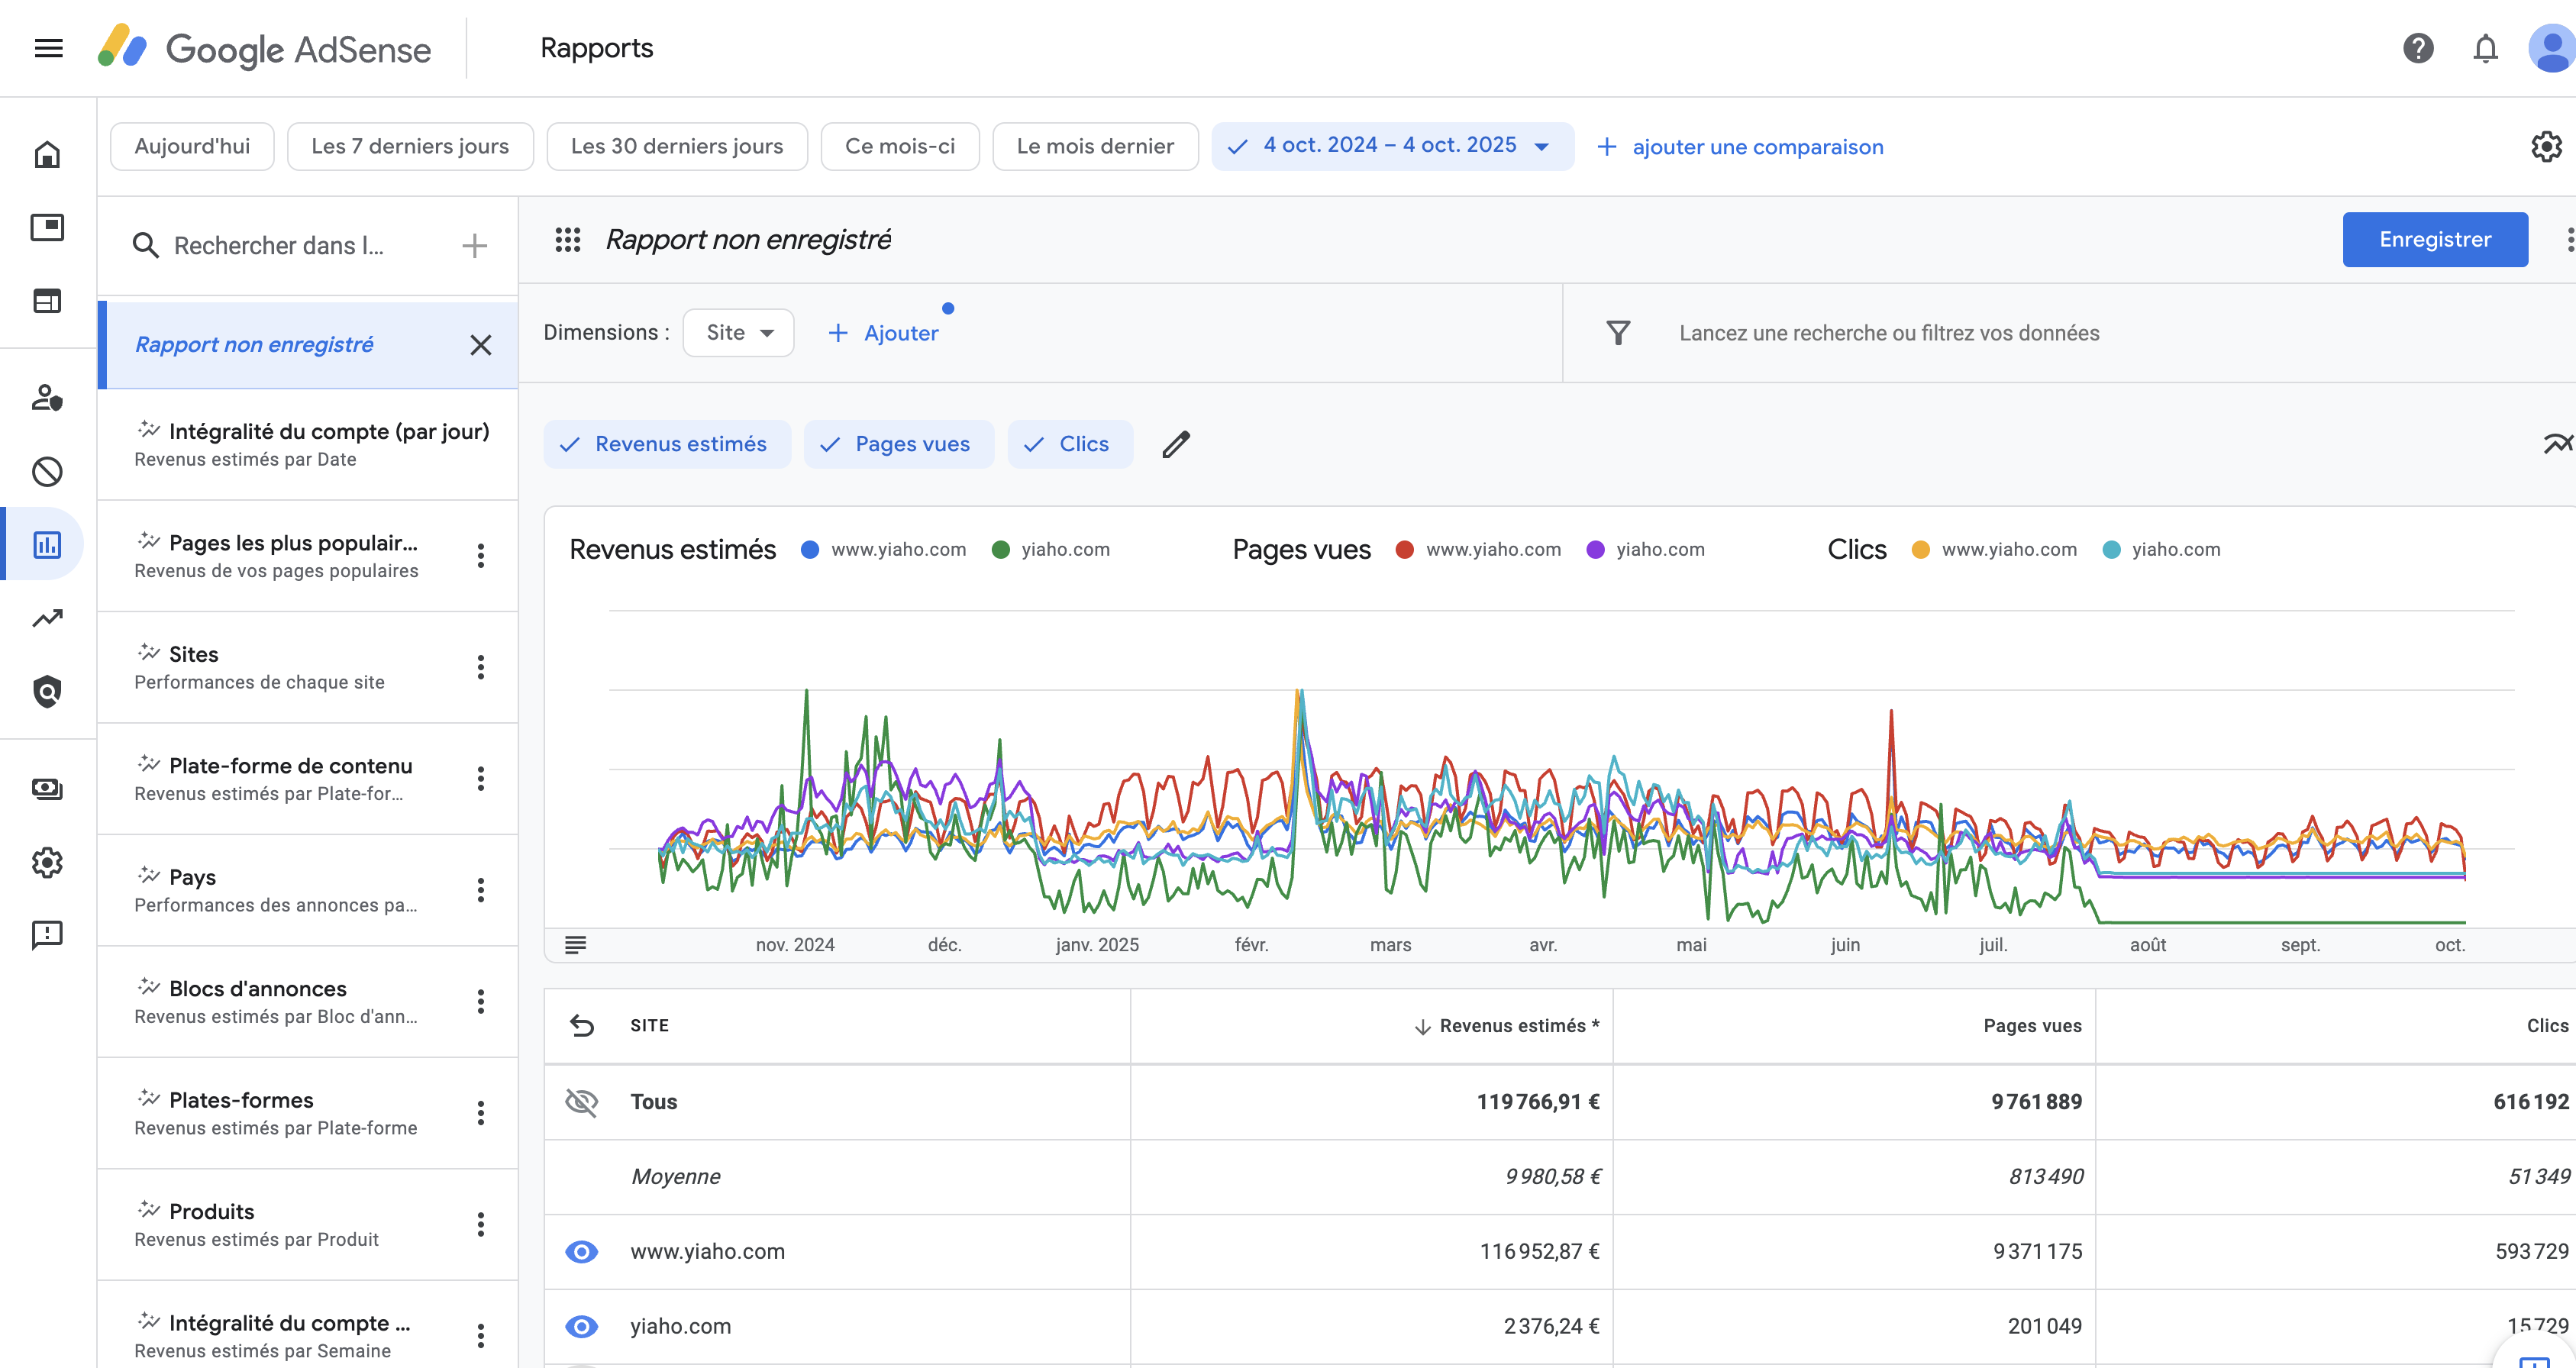Viewport: 2576px width, 1368px height.
Task: Click the Payments sidebar icon
Action: [47, 789]
